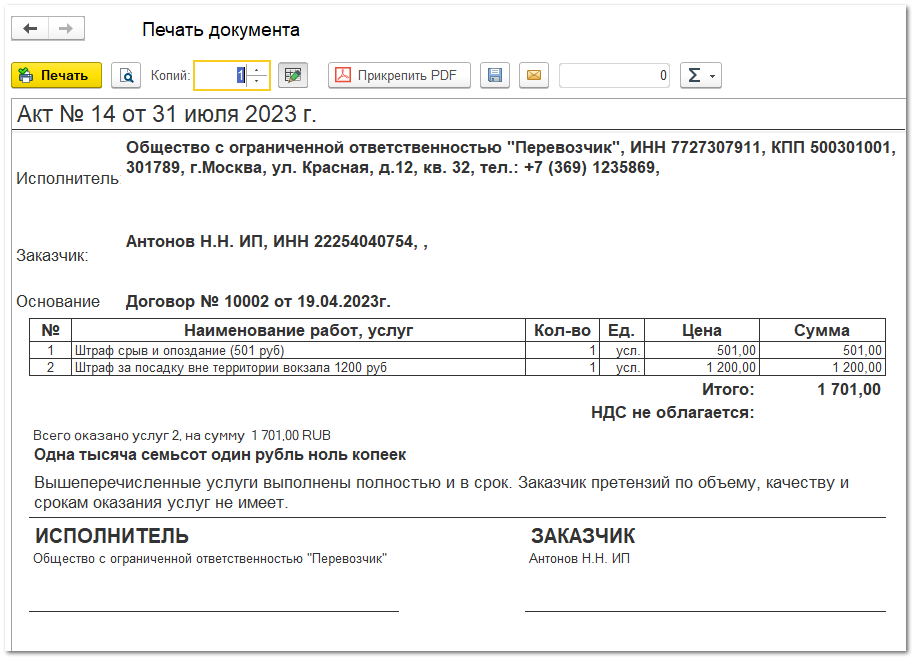This screenshot has width=915, height=660.
Task: Focus the Копий number field
Action: point(220,76)
